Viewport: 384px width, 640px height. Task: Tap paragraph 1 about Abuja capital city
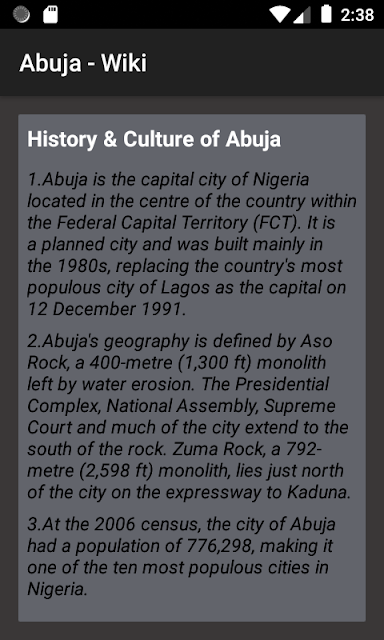point(192,244)
